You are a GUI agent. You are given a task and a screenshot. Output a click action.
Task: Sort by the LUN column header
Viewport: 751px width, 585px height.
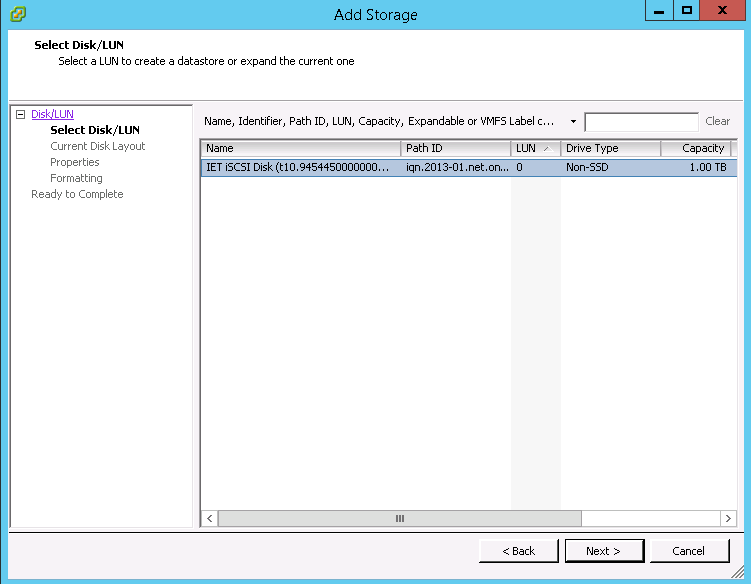point(535,148)
